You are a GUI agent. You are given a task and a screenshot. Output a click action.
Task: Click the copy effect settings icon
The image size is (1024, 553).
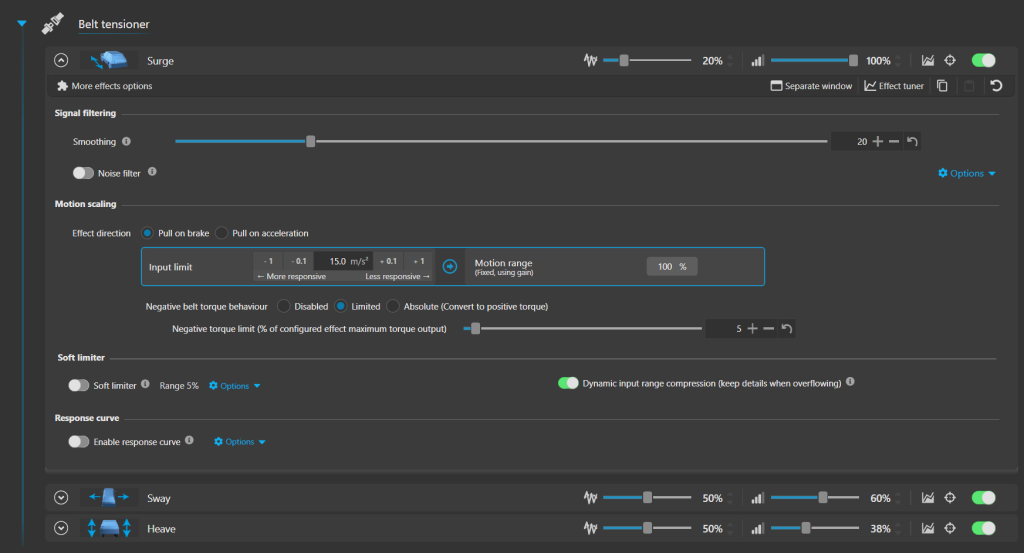pyautogui.click(x=942, y=86)
